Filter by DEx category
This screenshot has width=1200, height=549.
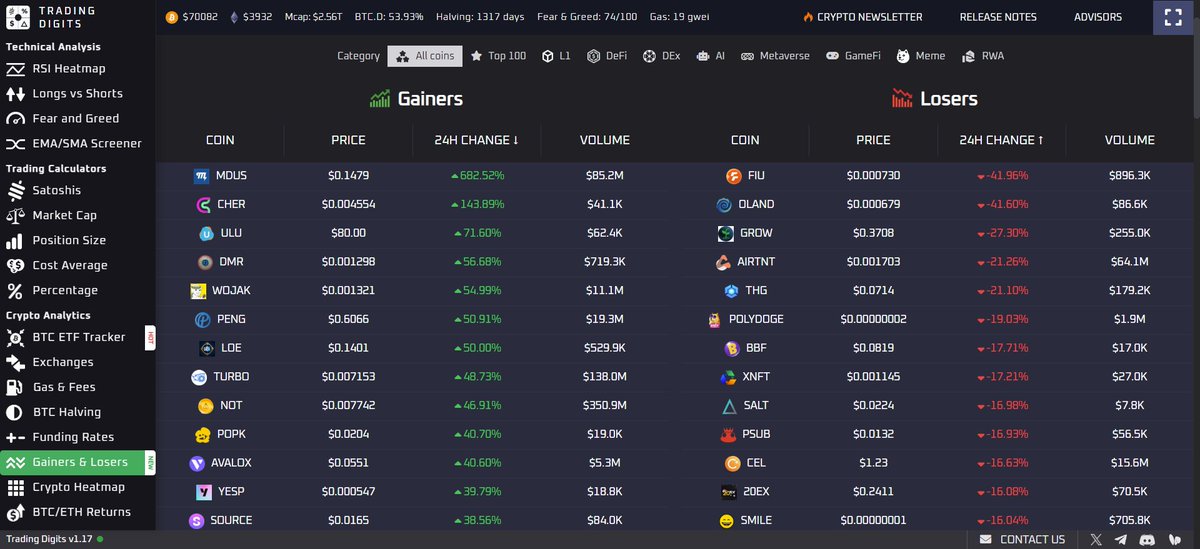click(661, 56)
